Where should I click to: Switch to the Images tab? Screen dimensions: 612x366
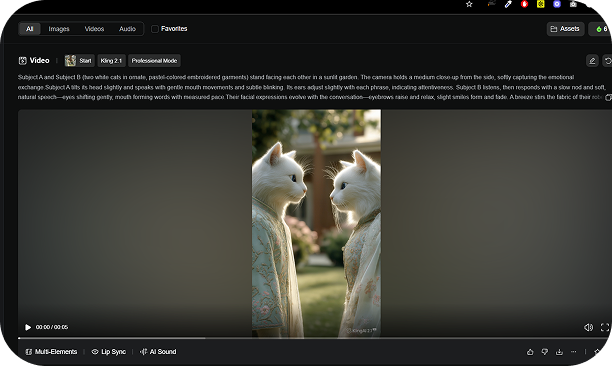(59, 29)
